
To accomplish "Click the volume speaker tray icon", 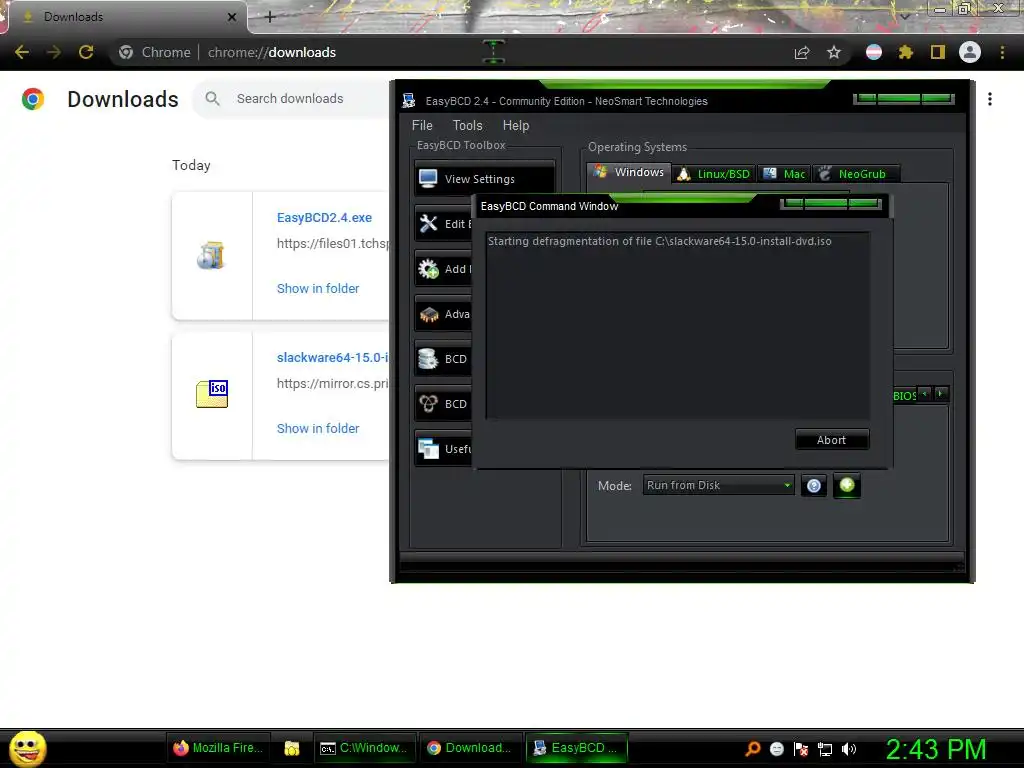I will (848, 748).
